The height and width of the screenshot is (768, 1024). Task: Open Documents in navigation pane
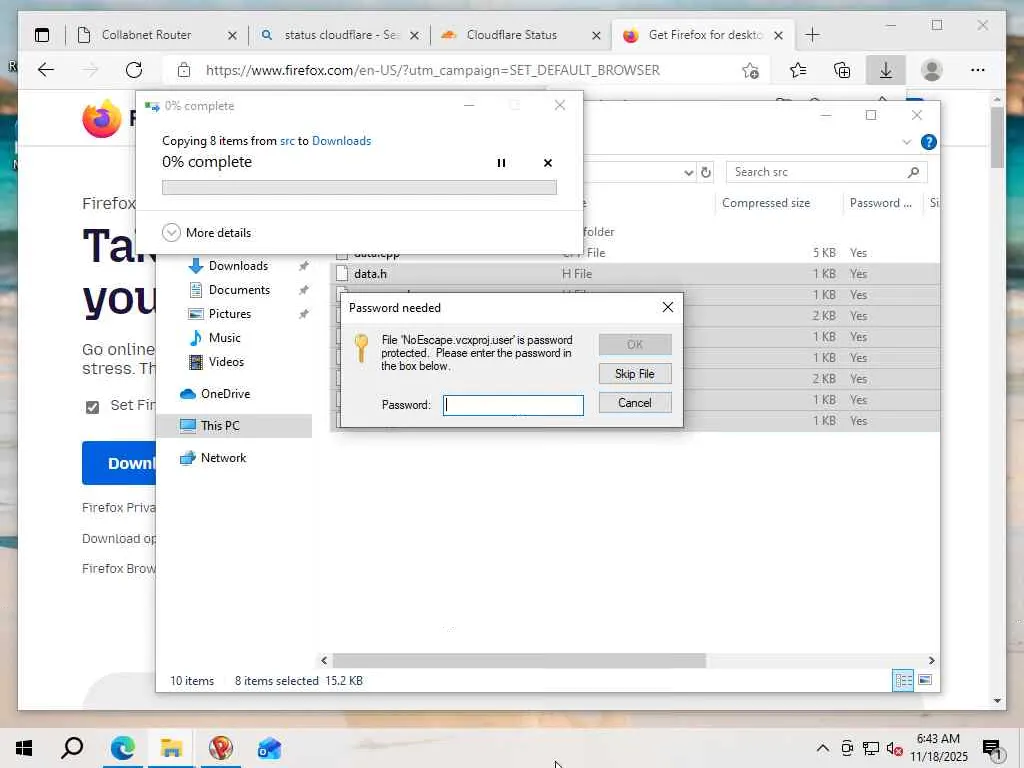coord(239,290)
